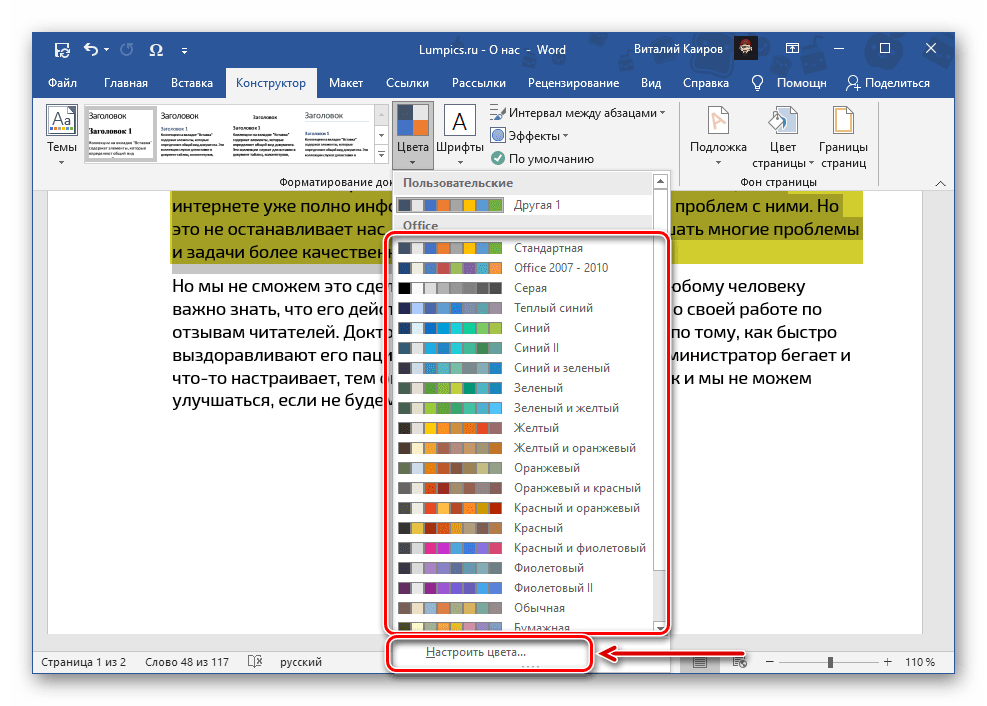Choose the Зеленый color scheme

click(x=521, y=388)
